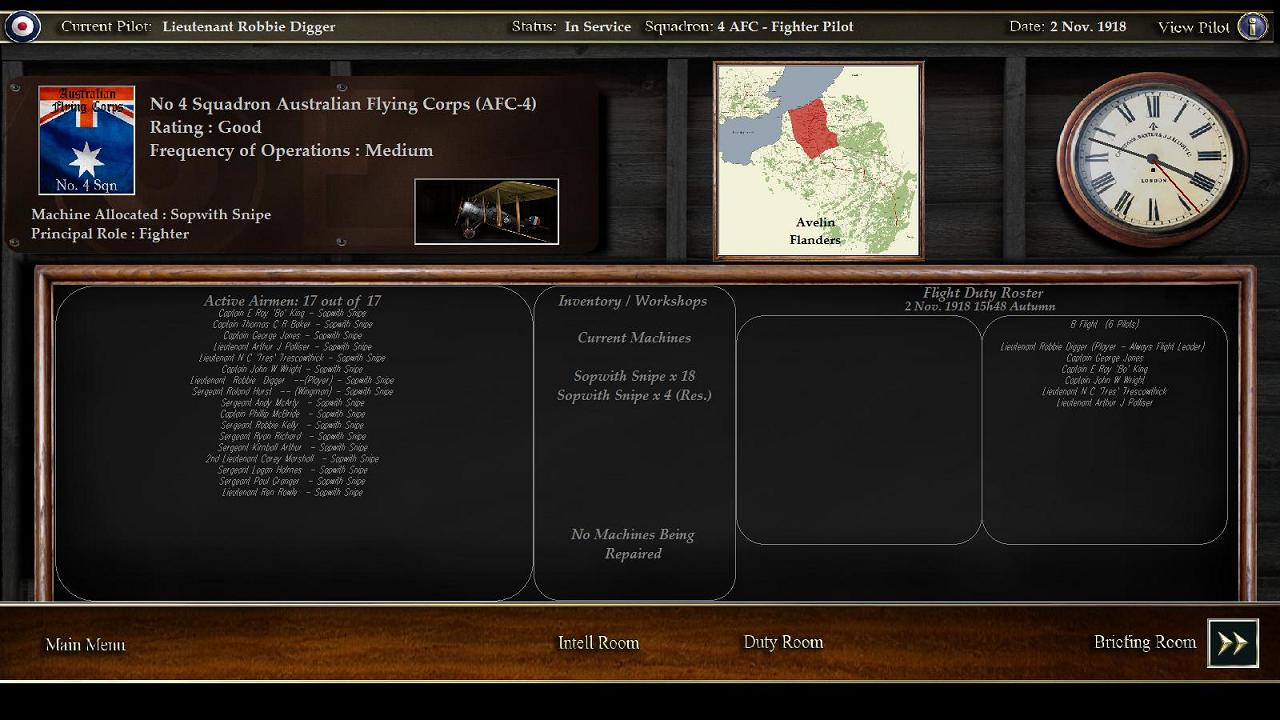Select Sergeant Andy McArly airman row
The image size is (1280, 720).
point(292,403)
